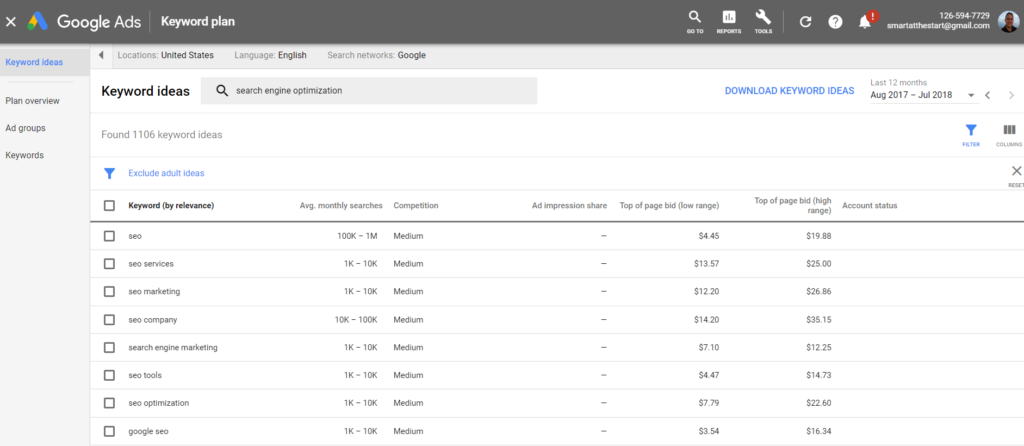Edit Search networks: Google setting
The width and height of the screenshot is (1024, 446).
(x=376, y=56)
